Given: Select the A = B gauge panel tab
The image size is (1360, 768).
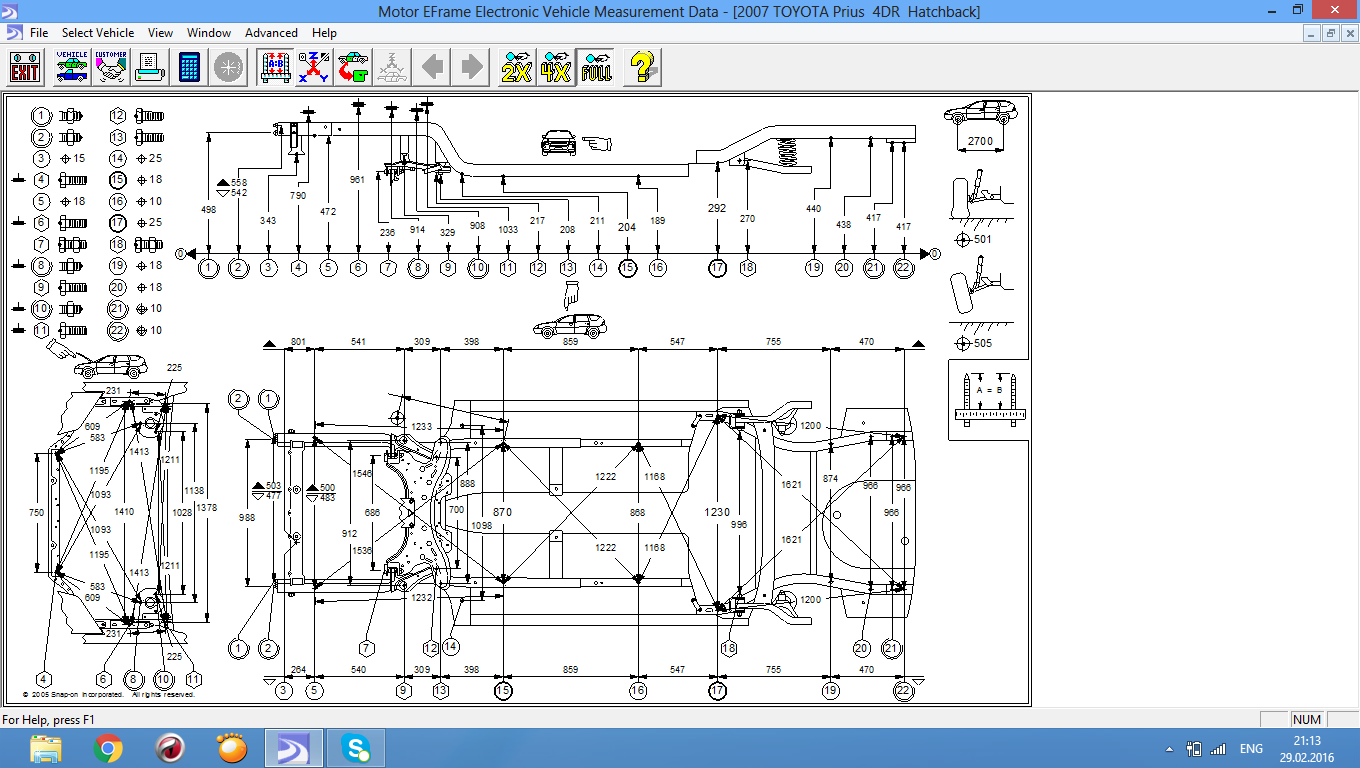Looking at the screenshot, I should pyautogui.click(x=988, y=399).
